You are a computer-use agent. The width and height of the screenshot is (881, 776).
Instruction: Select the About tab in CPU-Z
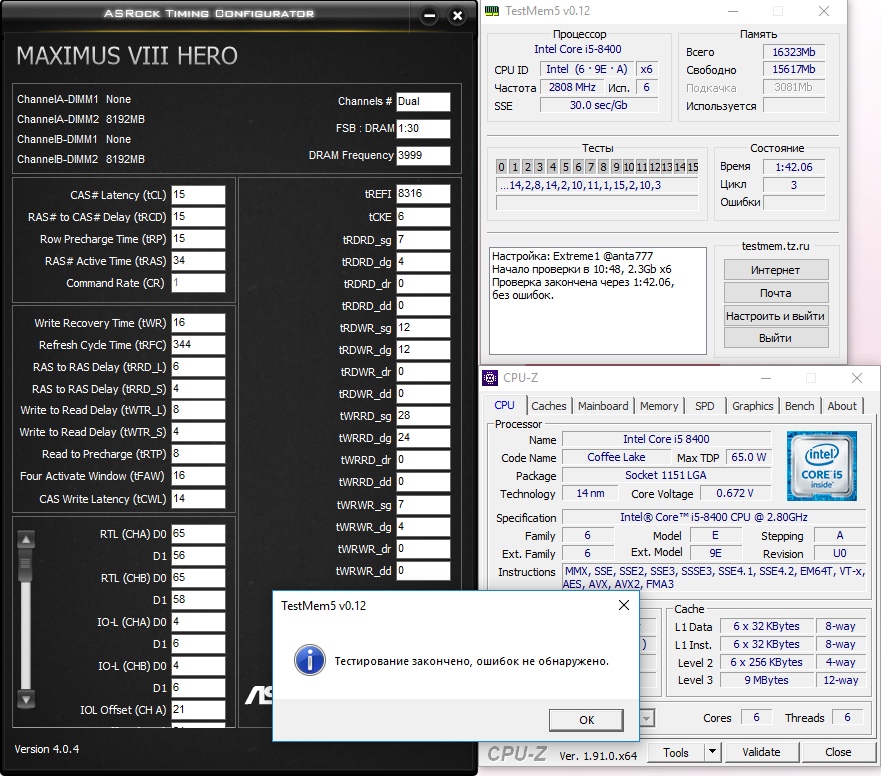click(x=842, y=406)
